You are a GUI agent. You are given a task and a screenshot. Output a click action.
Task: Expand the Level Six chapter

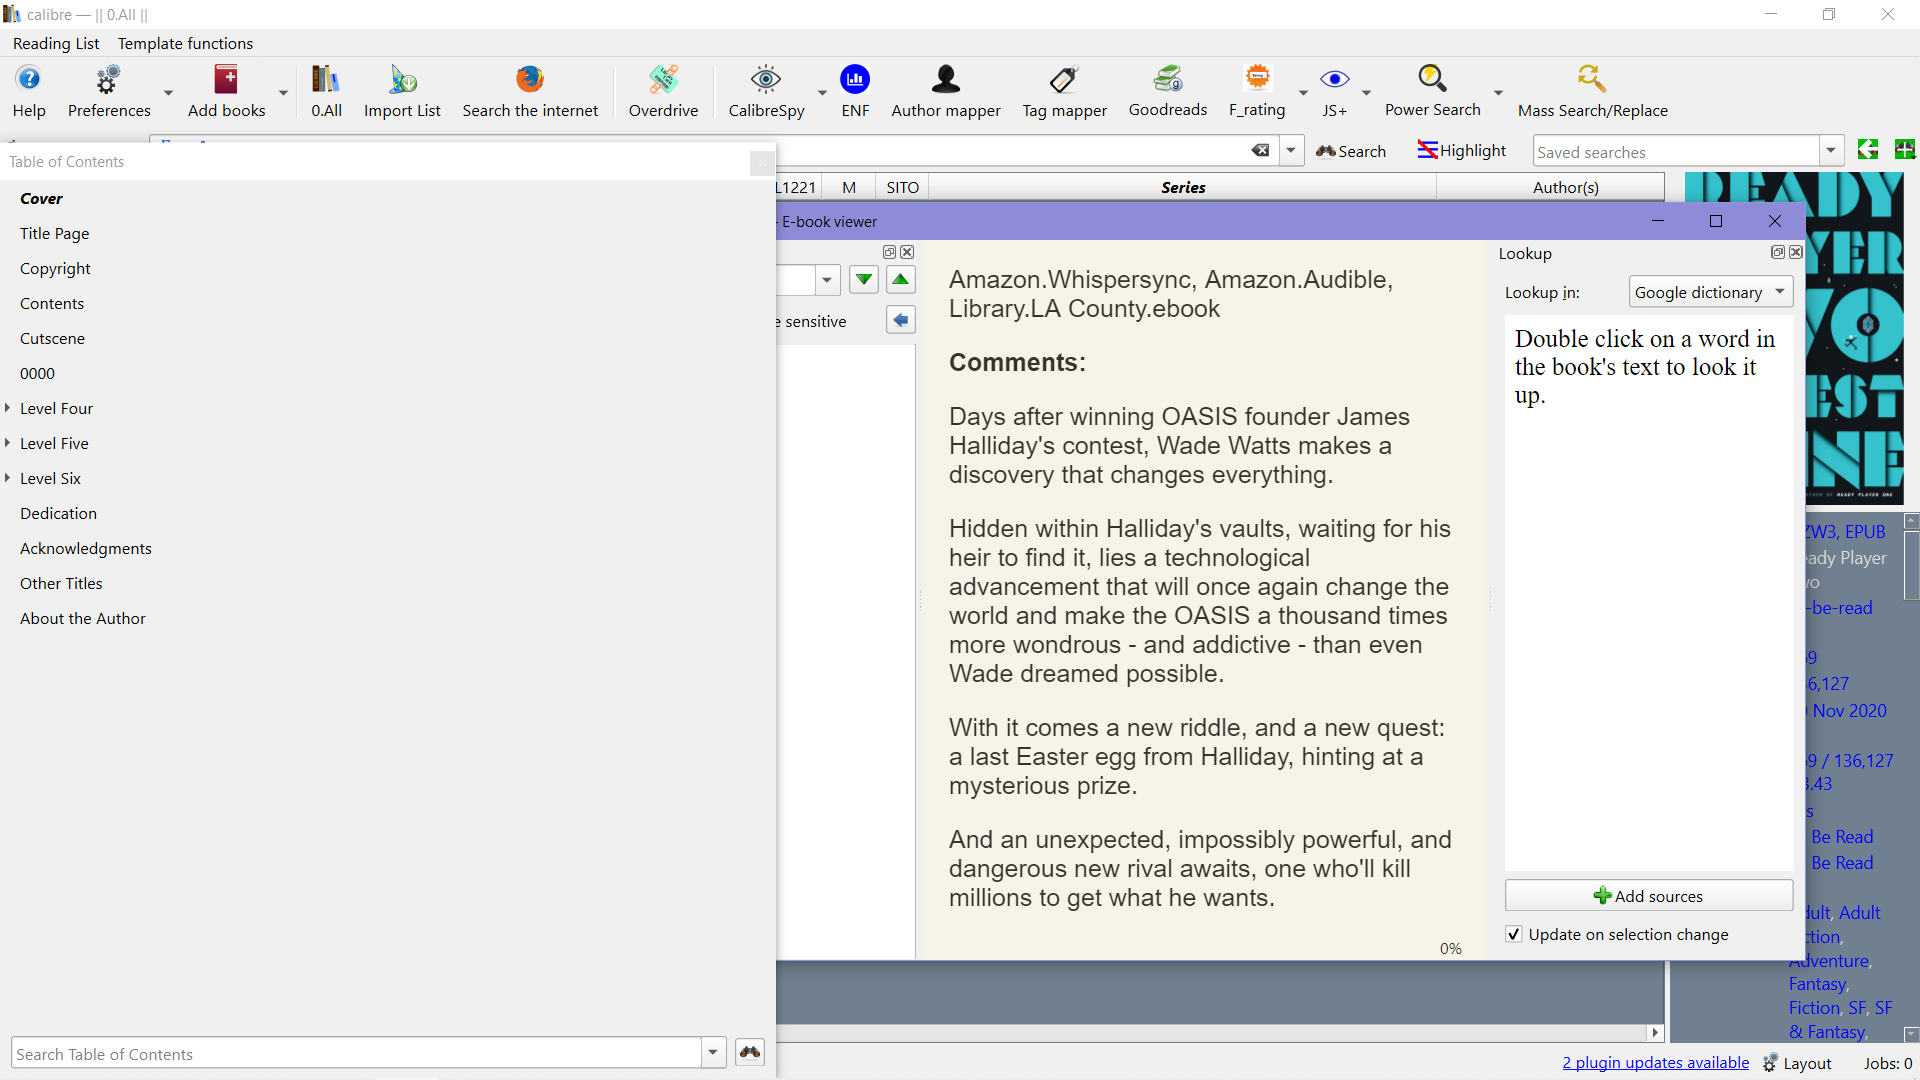click(8, 478)
